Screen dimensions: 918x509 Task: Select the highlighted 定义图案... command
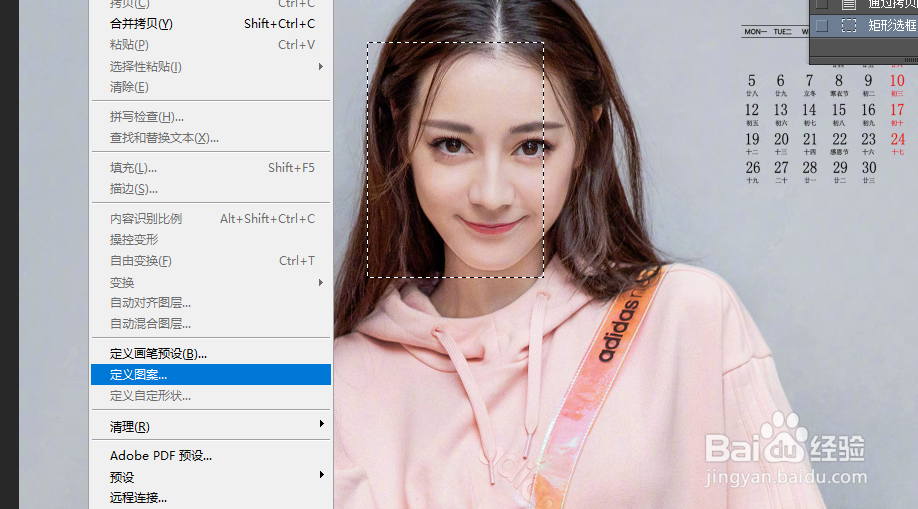click(x=211, y=375)
